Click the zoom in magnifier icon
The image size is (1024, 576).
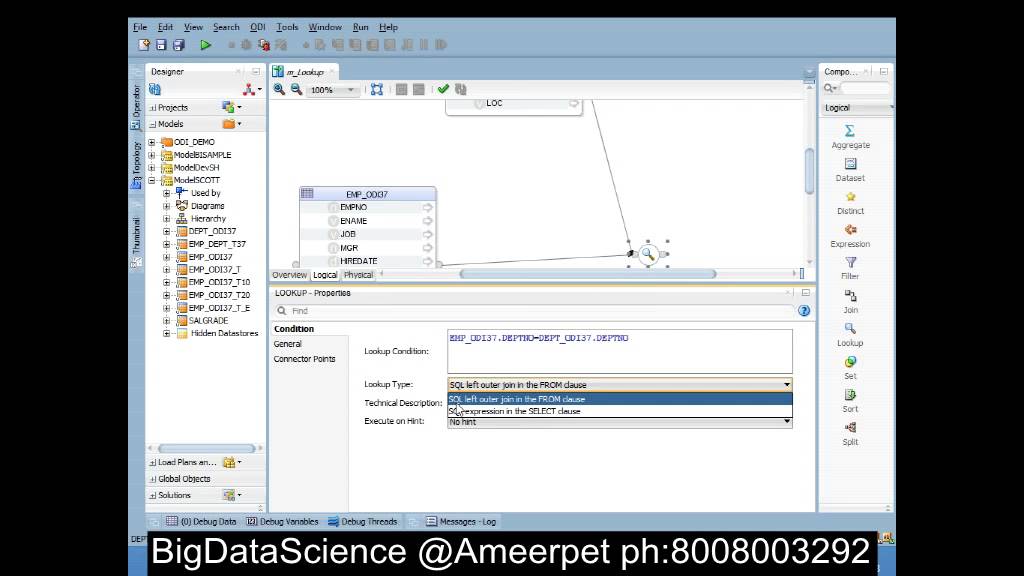(x=280, y=89)
